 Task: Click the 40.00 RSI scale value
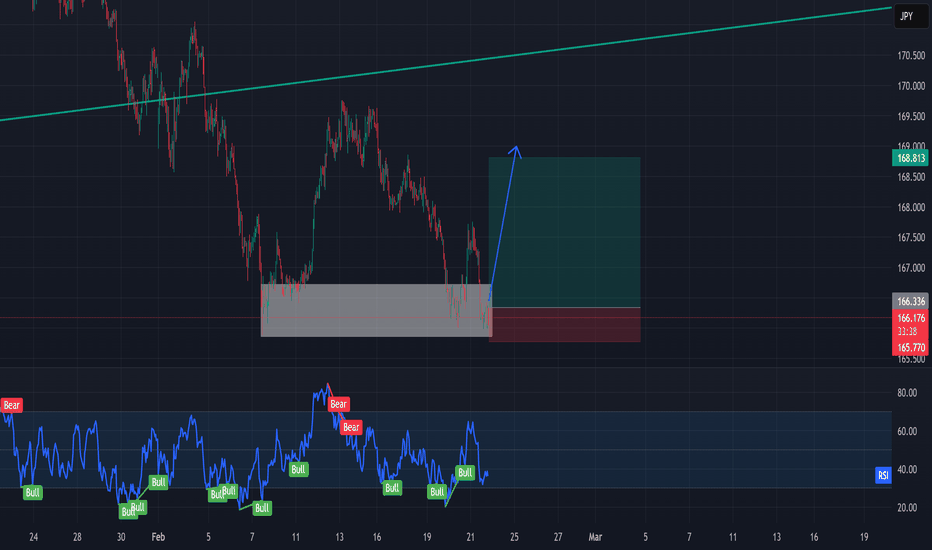[907, 470]
